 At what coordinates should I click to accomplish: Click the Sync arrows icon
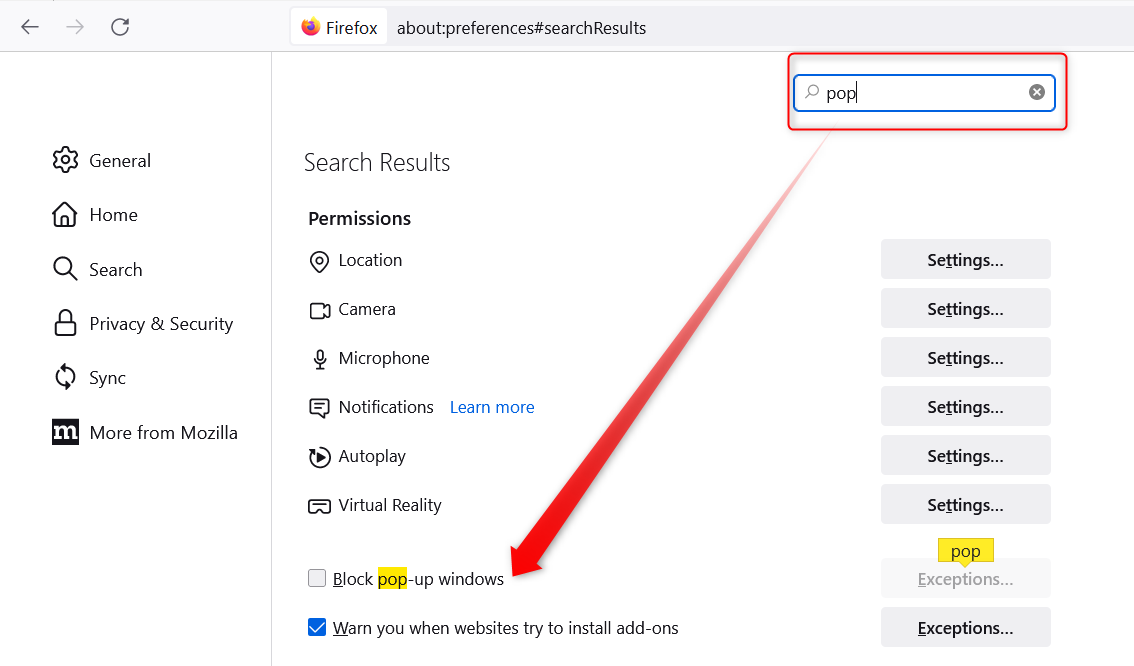[x=65, y=377]
